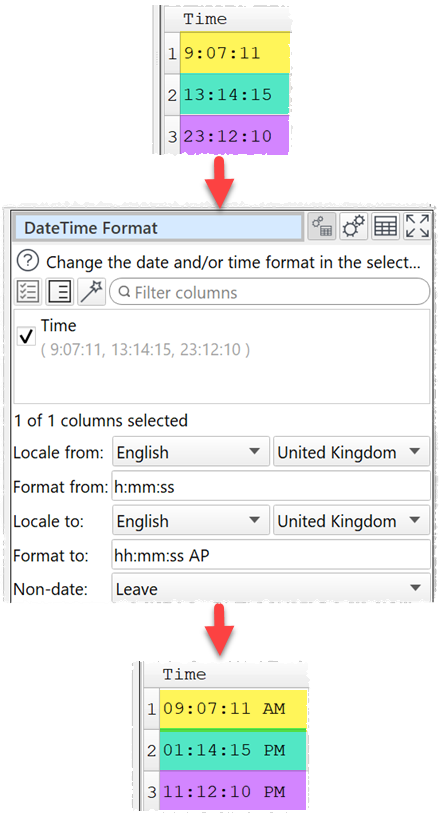Screen dimensions: 440x817
Task: Click the Locale from label
Action: tap(58, 452)
